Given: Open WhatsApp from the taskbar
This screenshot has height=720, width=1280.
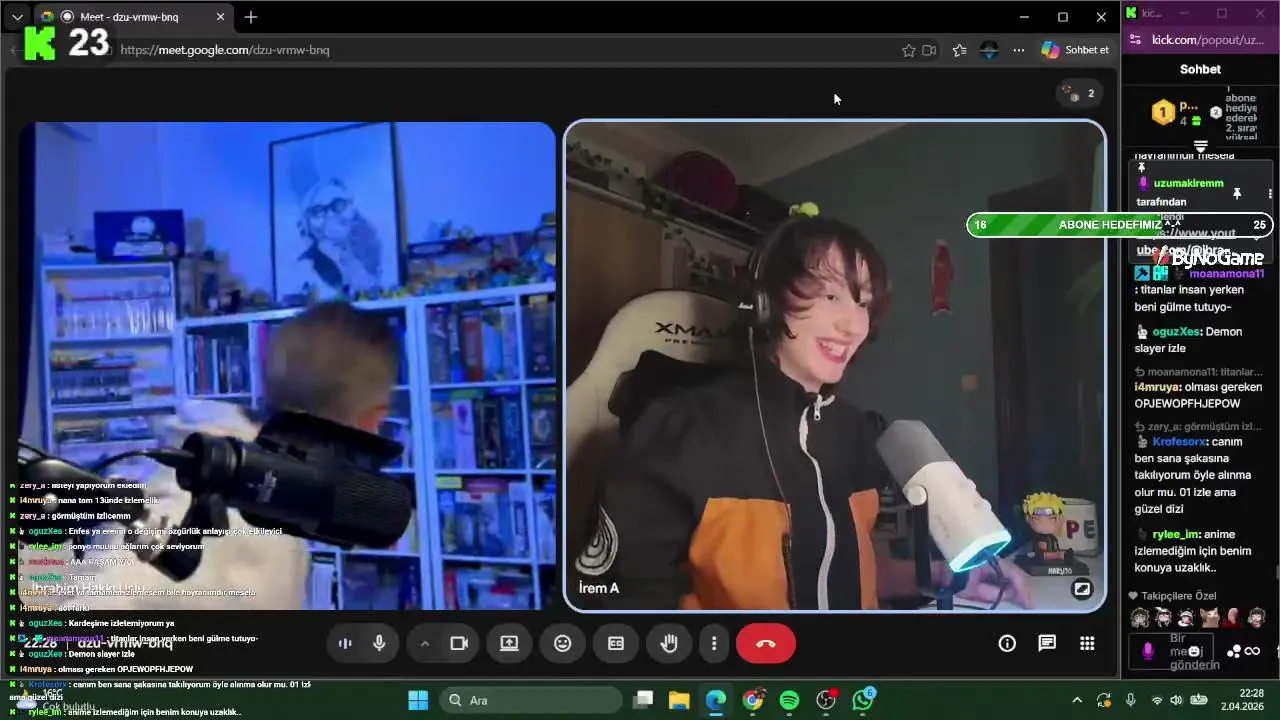Looking at the screenshot, I should coord(863,700).
